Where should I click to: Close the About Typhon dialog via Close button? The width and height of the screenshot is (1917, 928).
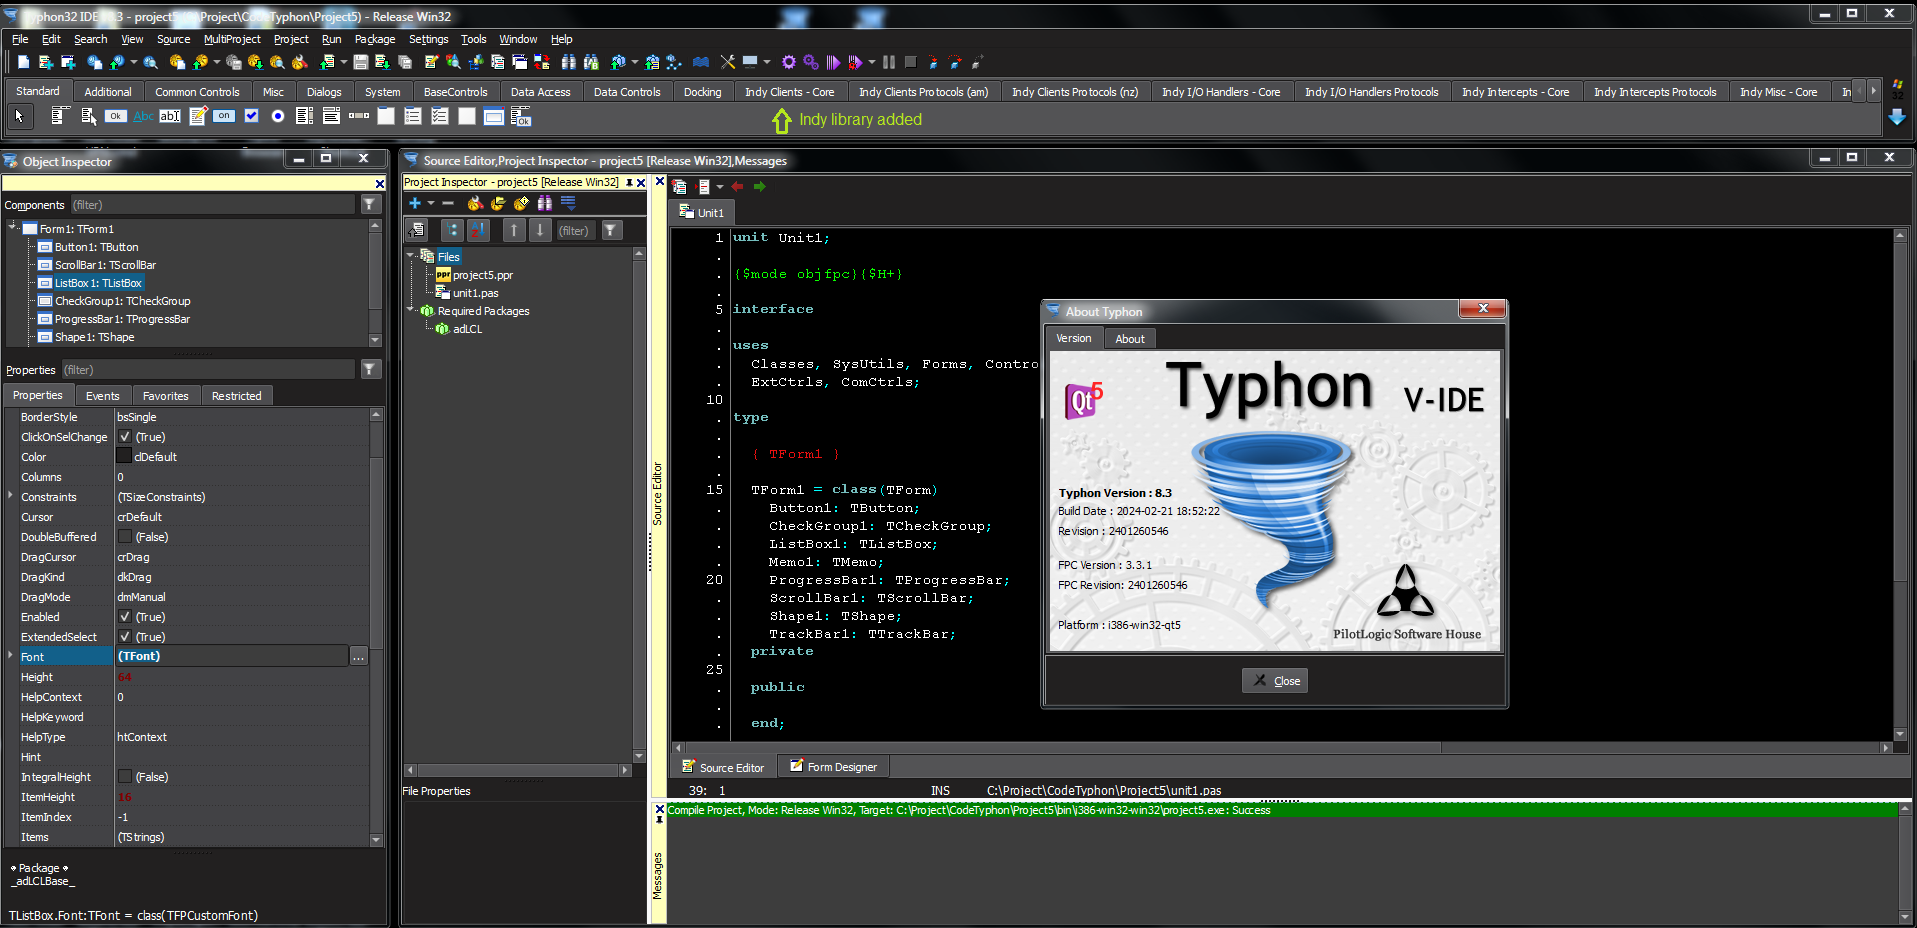pyautogui.click(x=1275, y=681)
